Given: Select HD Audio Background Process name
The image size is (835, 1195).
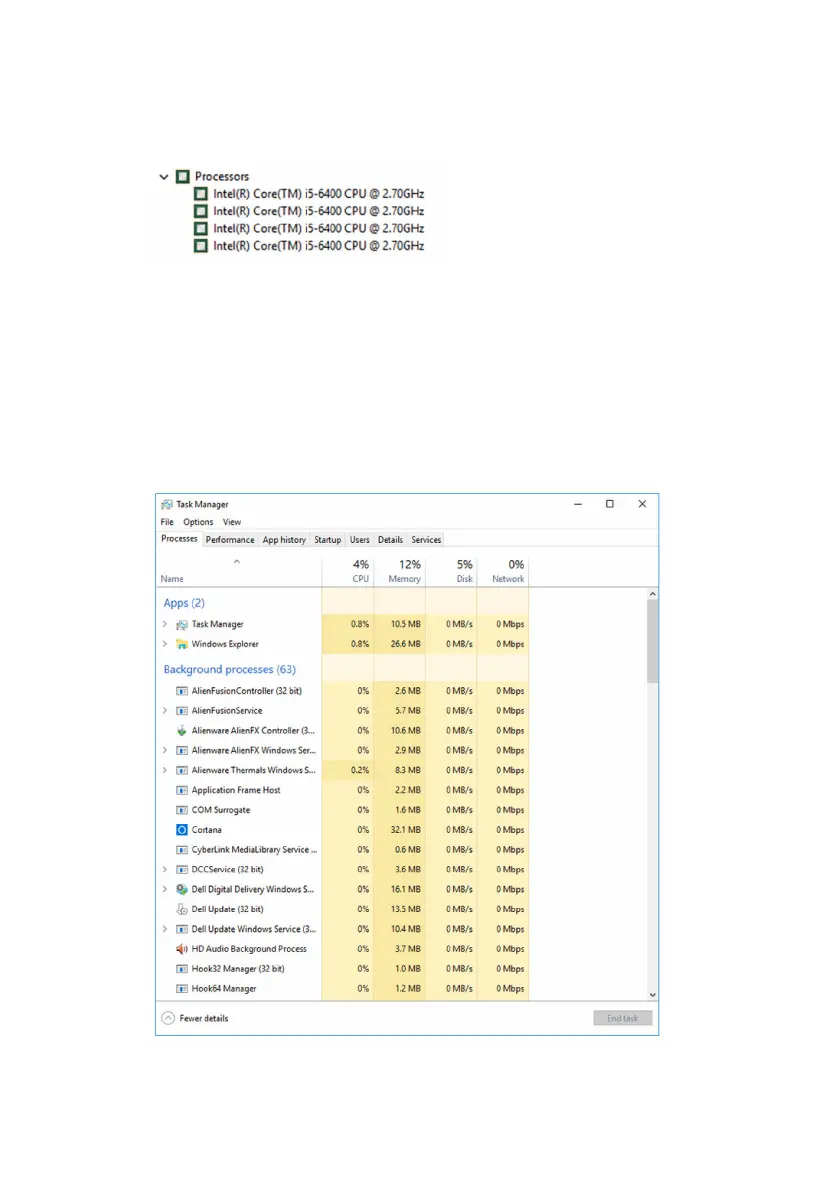Looking at the screenshot, I should pyautogui.click(x=249, y=949).
